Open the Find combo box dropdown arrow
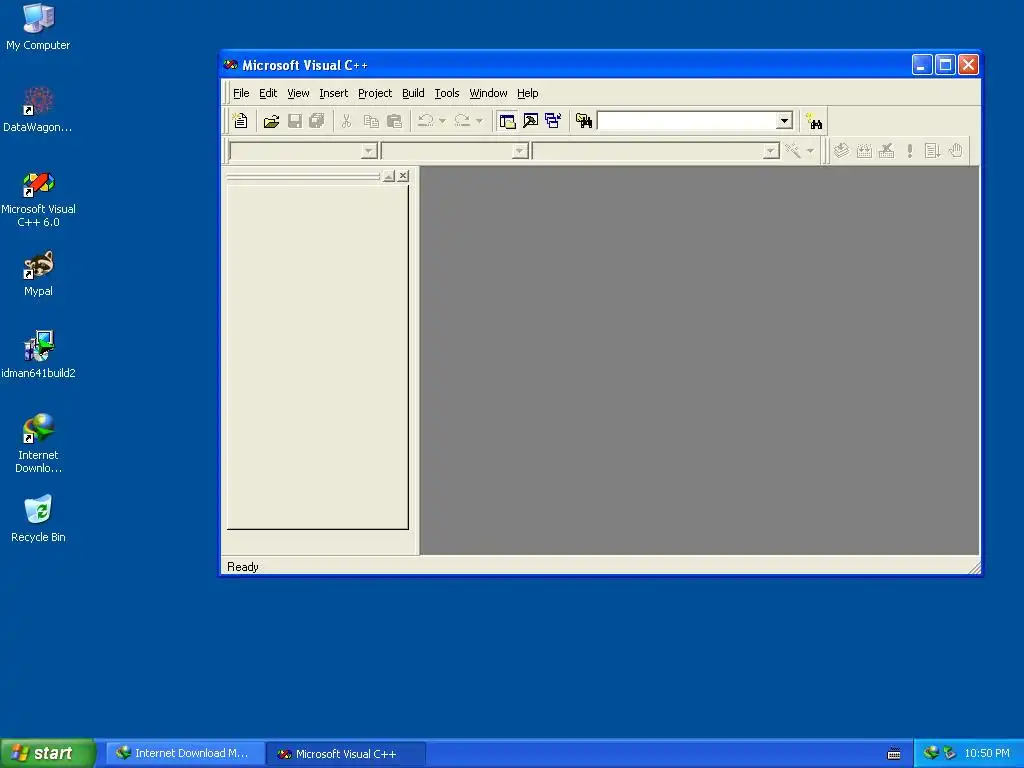1024x768 pixels. (x=784, y=121)
